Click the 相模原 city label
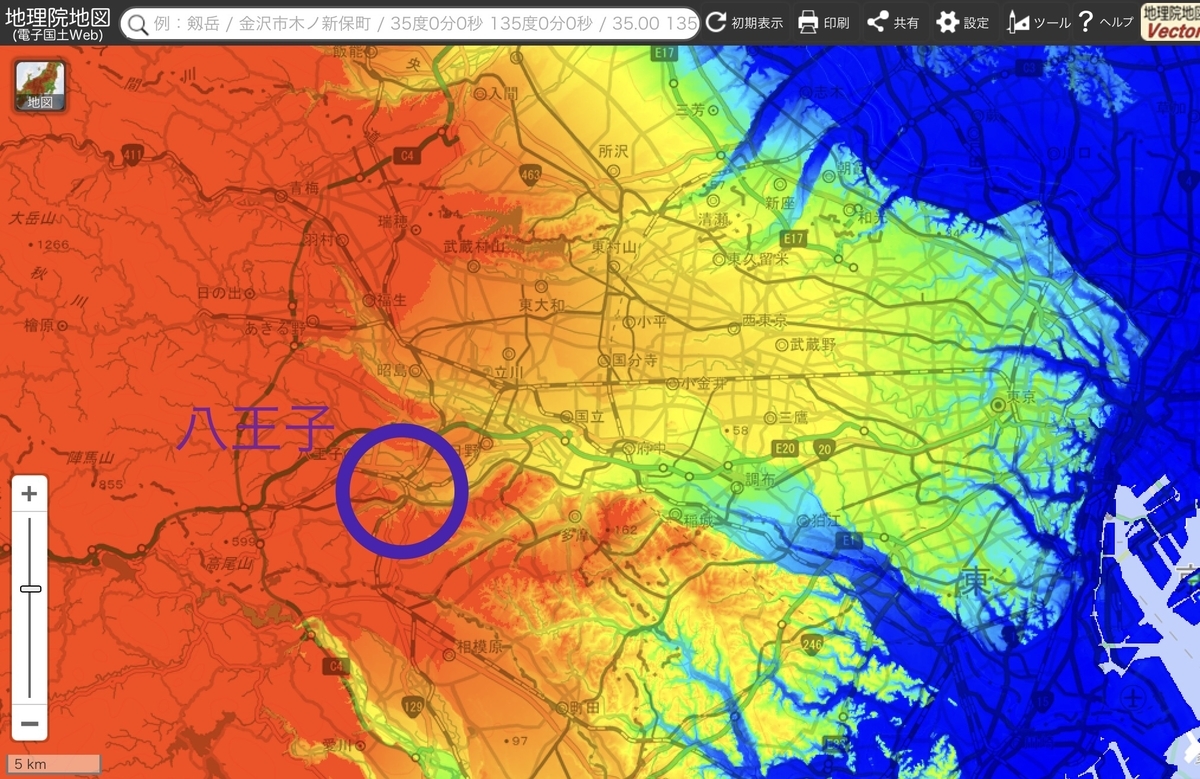Image resolution: width=1200 pixels, height=779 pixels. click(x=479, y=647)
